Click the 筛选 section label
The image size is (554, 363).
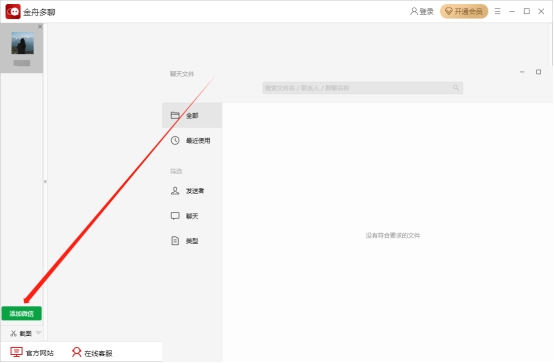pyautogui.click(x=176, y=171)
